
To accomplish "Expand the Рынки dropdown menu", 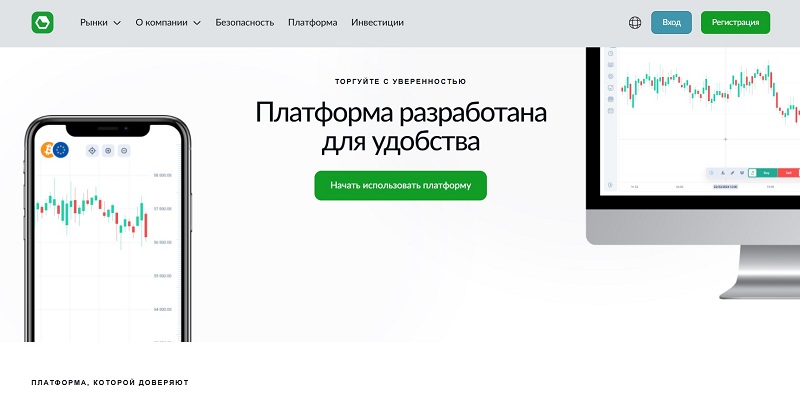I will 101,22.
